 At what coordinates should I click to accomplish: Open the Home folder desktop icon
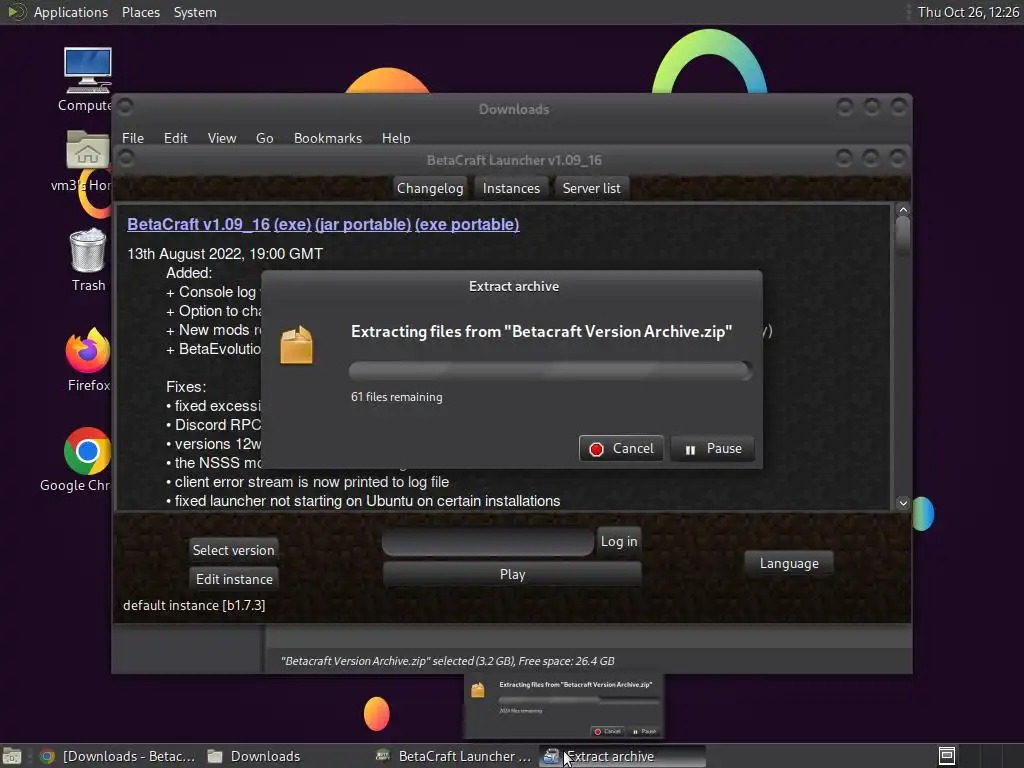point(88,151)
